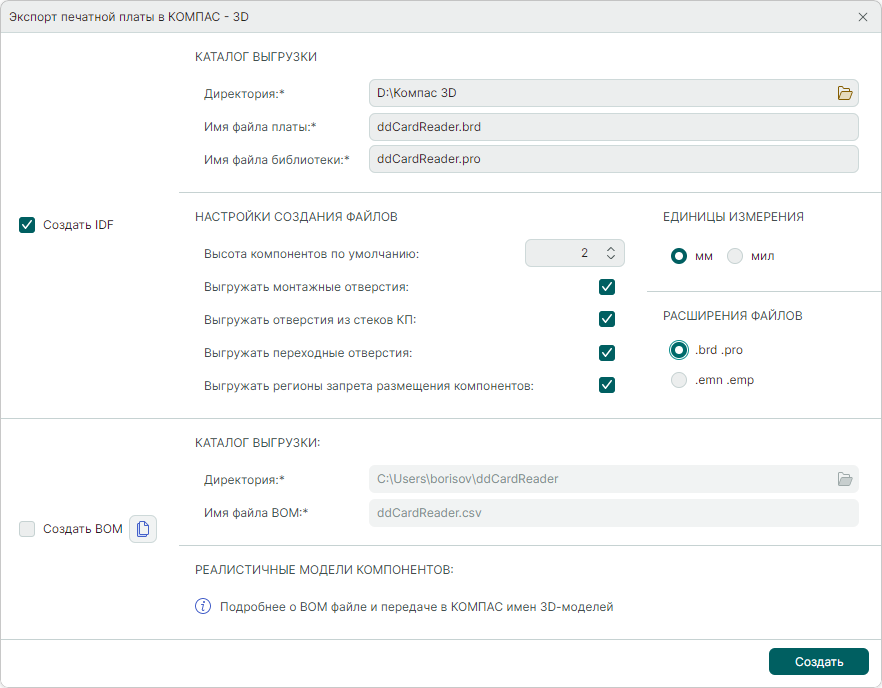This screenshot has height=688, width=882.
Task: Disable Выгружать переходные отверстия checkbox
Action: (606, 352)
